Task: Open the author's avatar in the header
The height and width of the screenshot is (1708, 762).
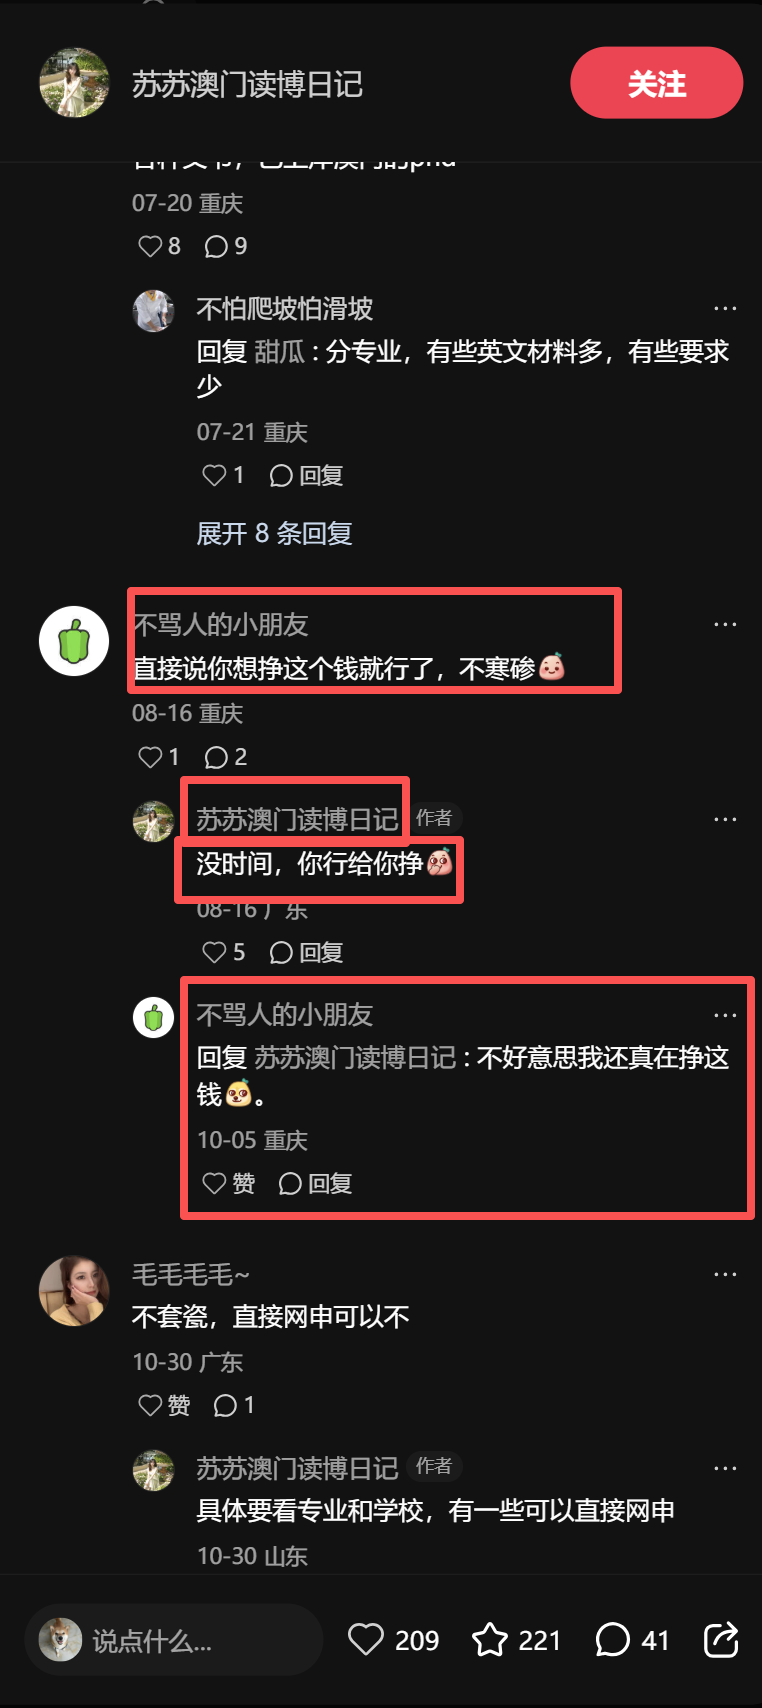Action: [x=74, y=83]
